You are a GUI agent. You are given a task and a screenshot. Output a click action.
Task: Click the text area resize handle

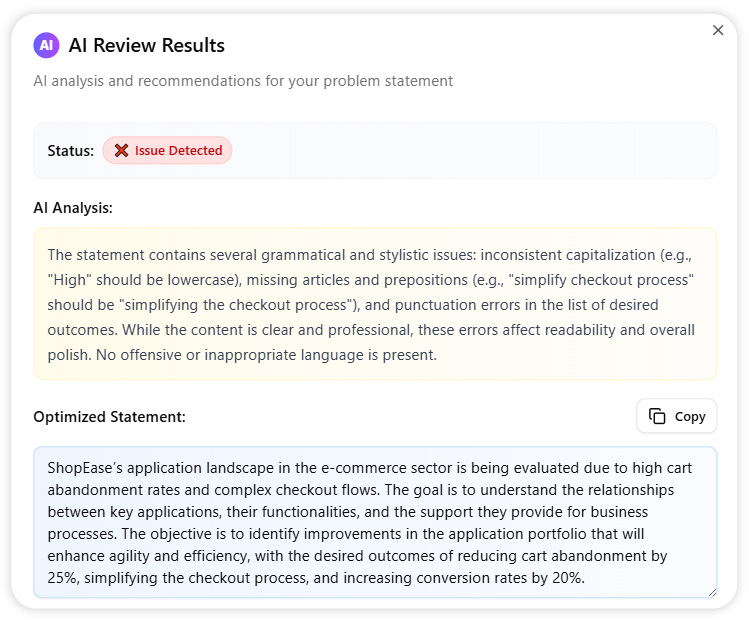711,592
